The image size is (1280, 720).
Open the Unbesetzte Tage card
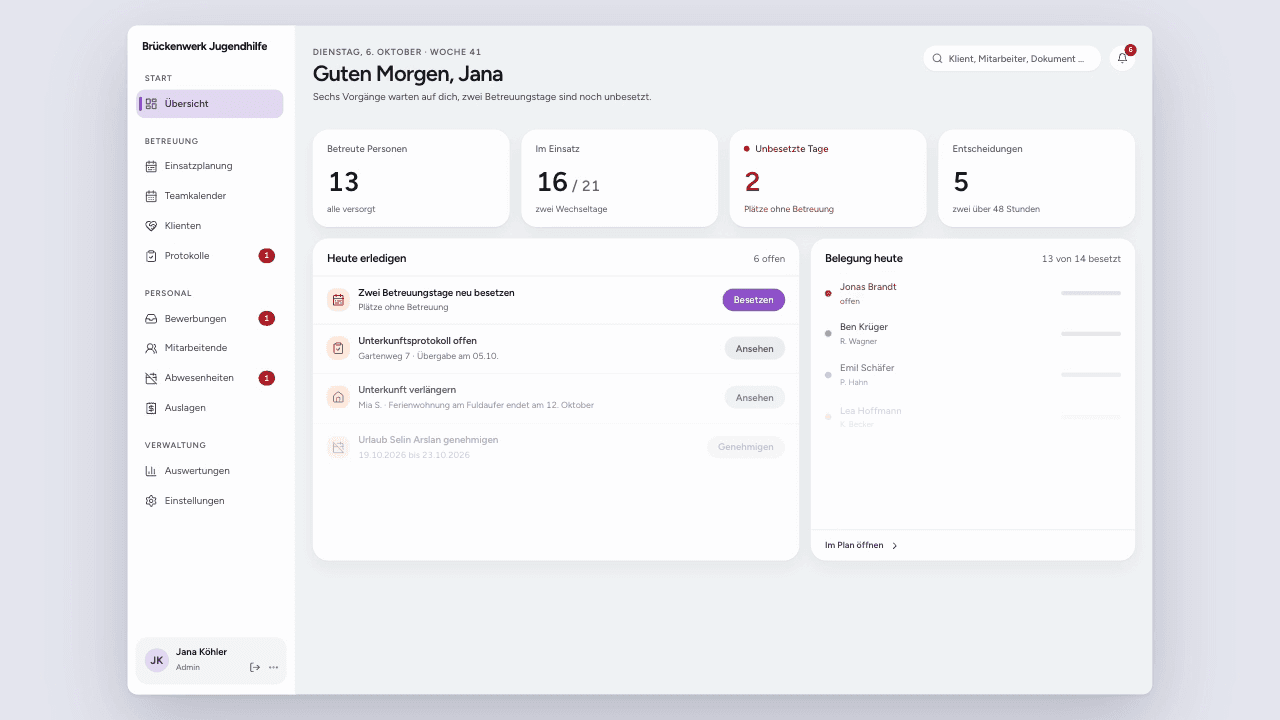point(828,178)
